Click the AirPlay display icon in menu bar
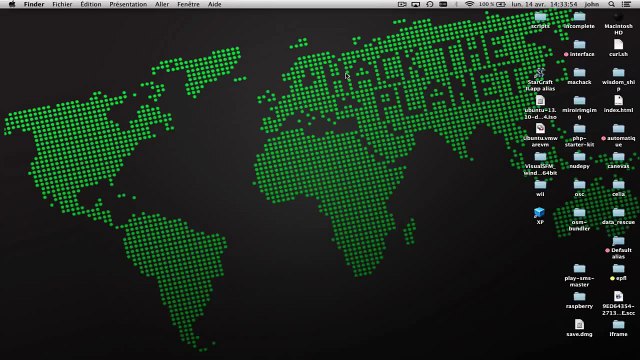The width and height of the screenshot is (640, 360). click(x=416, y=4)
